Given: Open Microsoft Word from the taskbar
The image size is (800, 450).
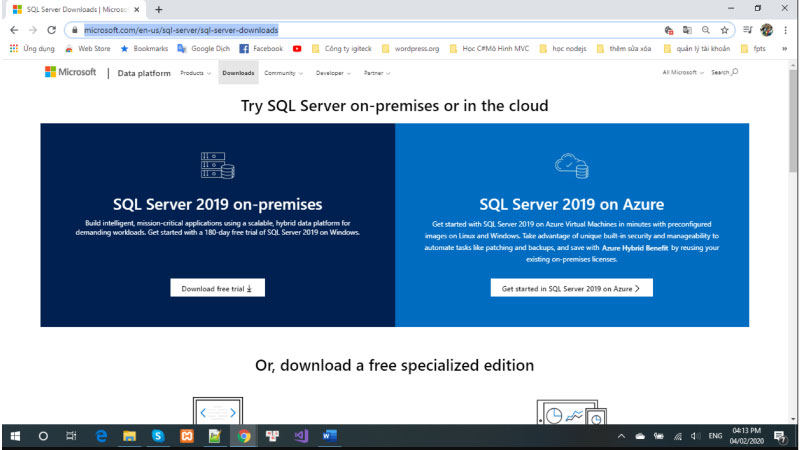Looking at the screenshot, I should tap(330, 436).
